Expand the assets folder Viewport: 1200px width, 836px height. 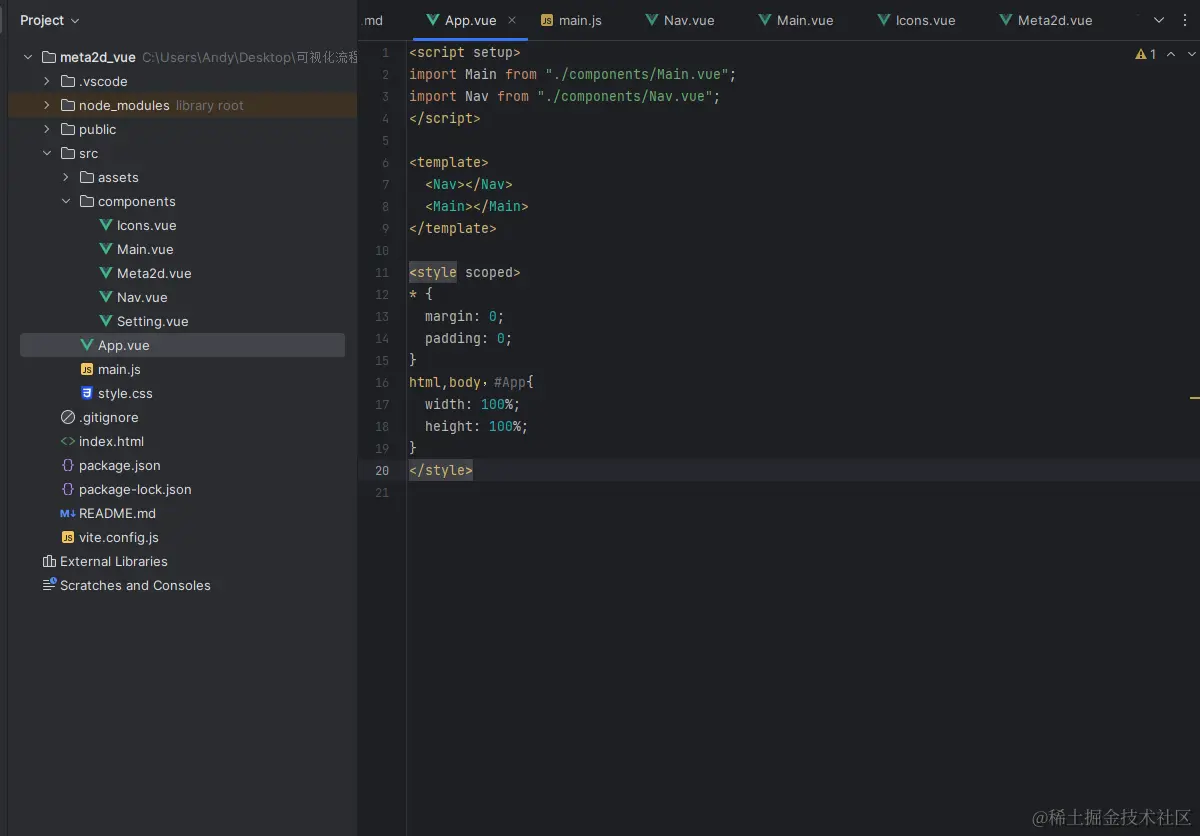coord(66,177)
